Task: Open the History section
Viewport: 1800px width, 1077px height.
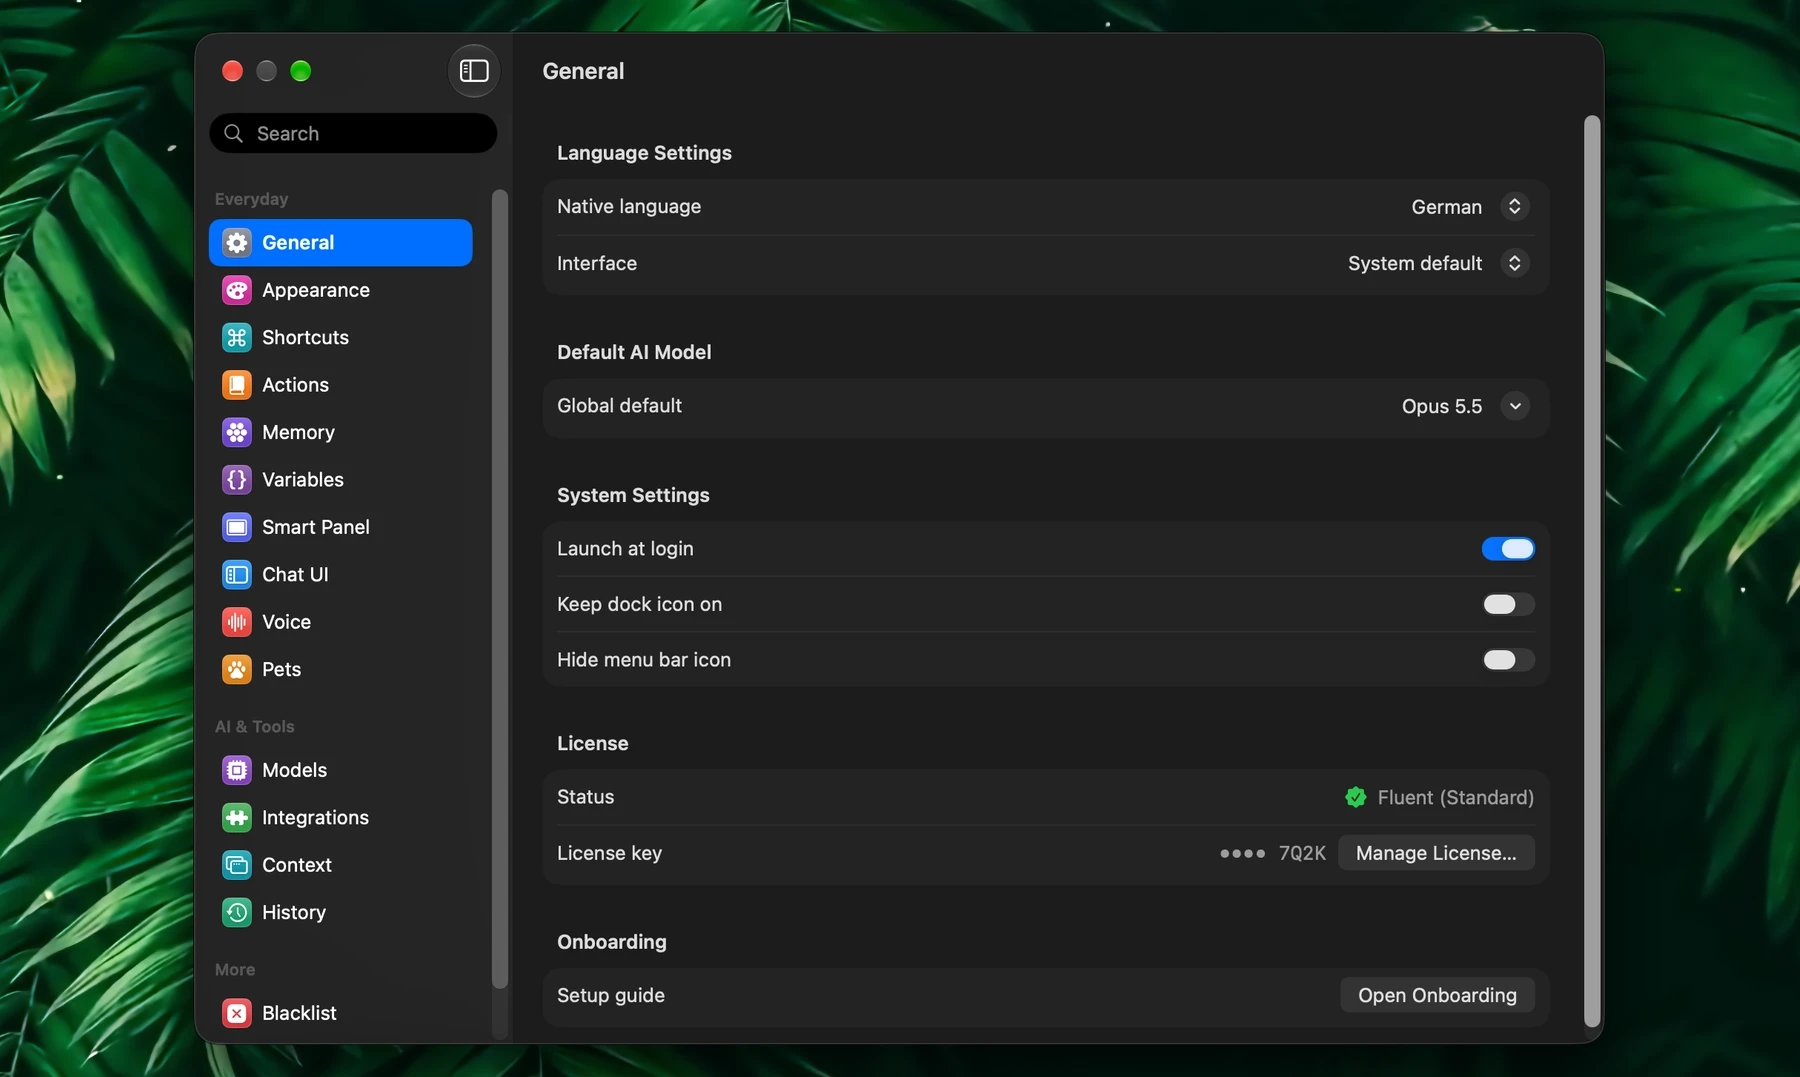Action: tap(341, 912)
